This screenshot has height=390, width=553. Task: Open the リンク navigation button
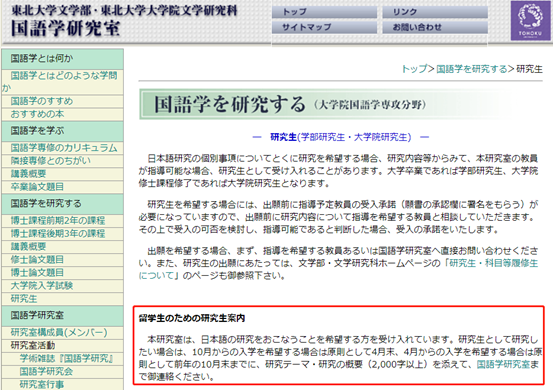pyautogui.click(x=435, y=12)
